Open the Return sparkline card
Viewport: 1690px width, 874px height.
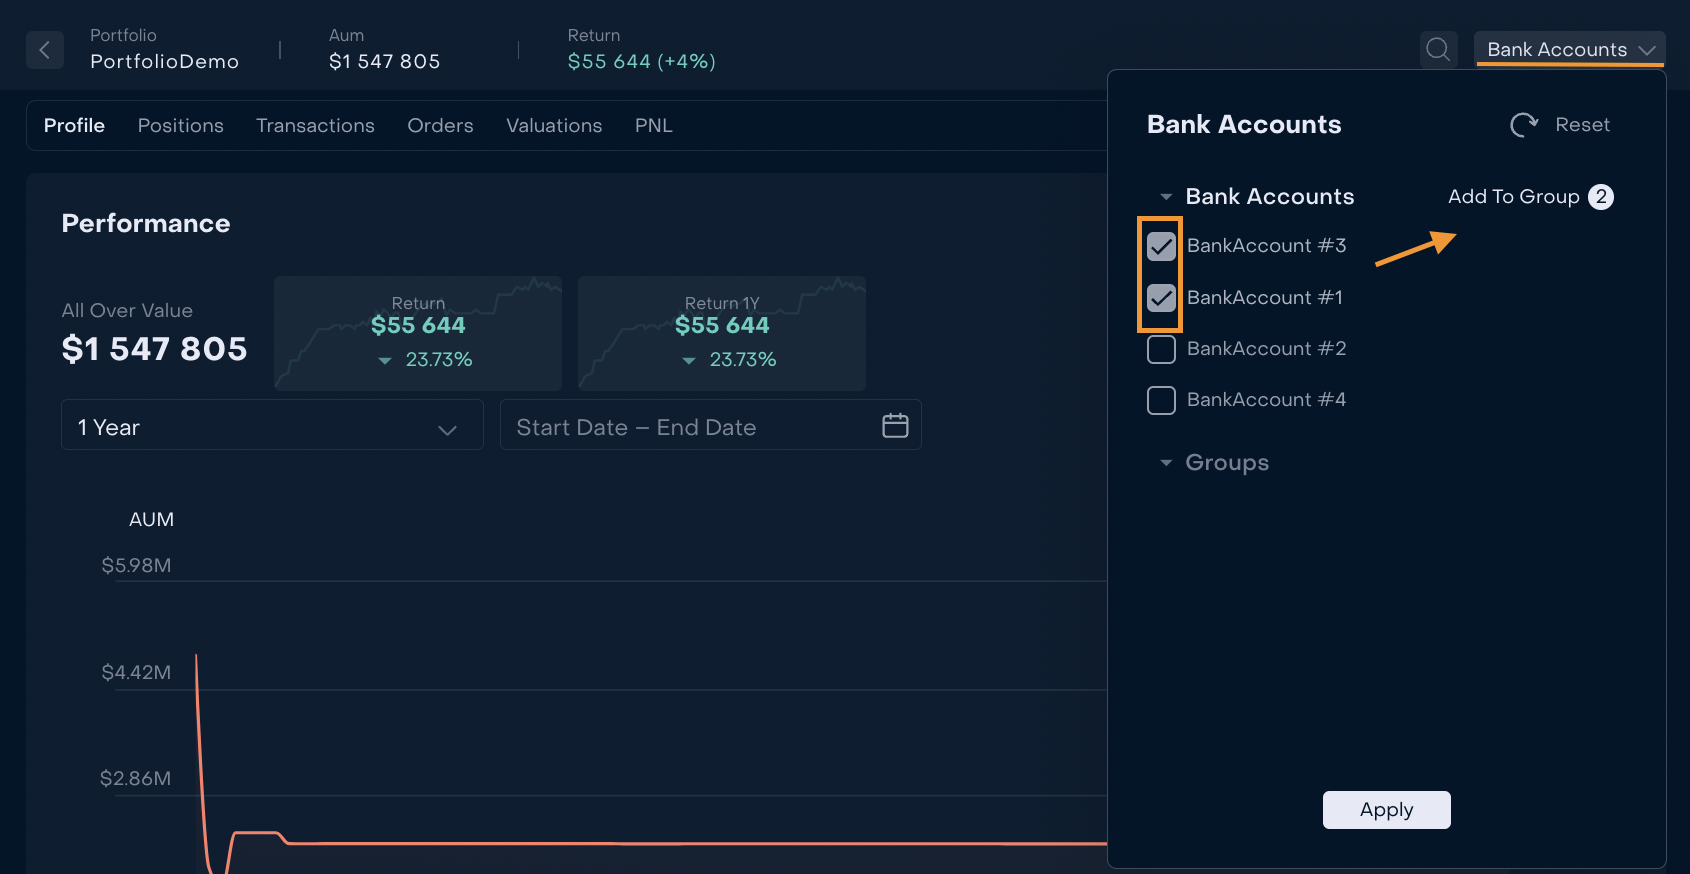[418, 333]
